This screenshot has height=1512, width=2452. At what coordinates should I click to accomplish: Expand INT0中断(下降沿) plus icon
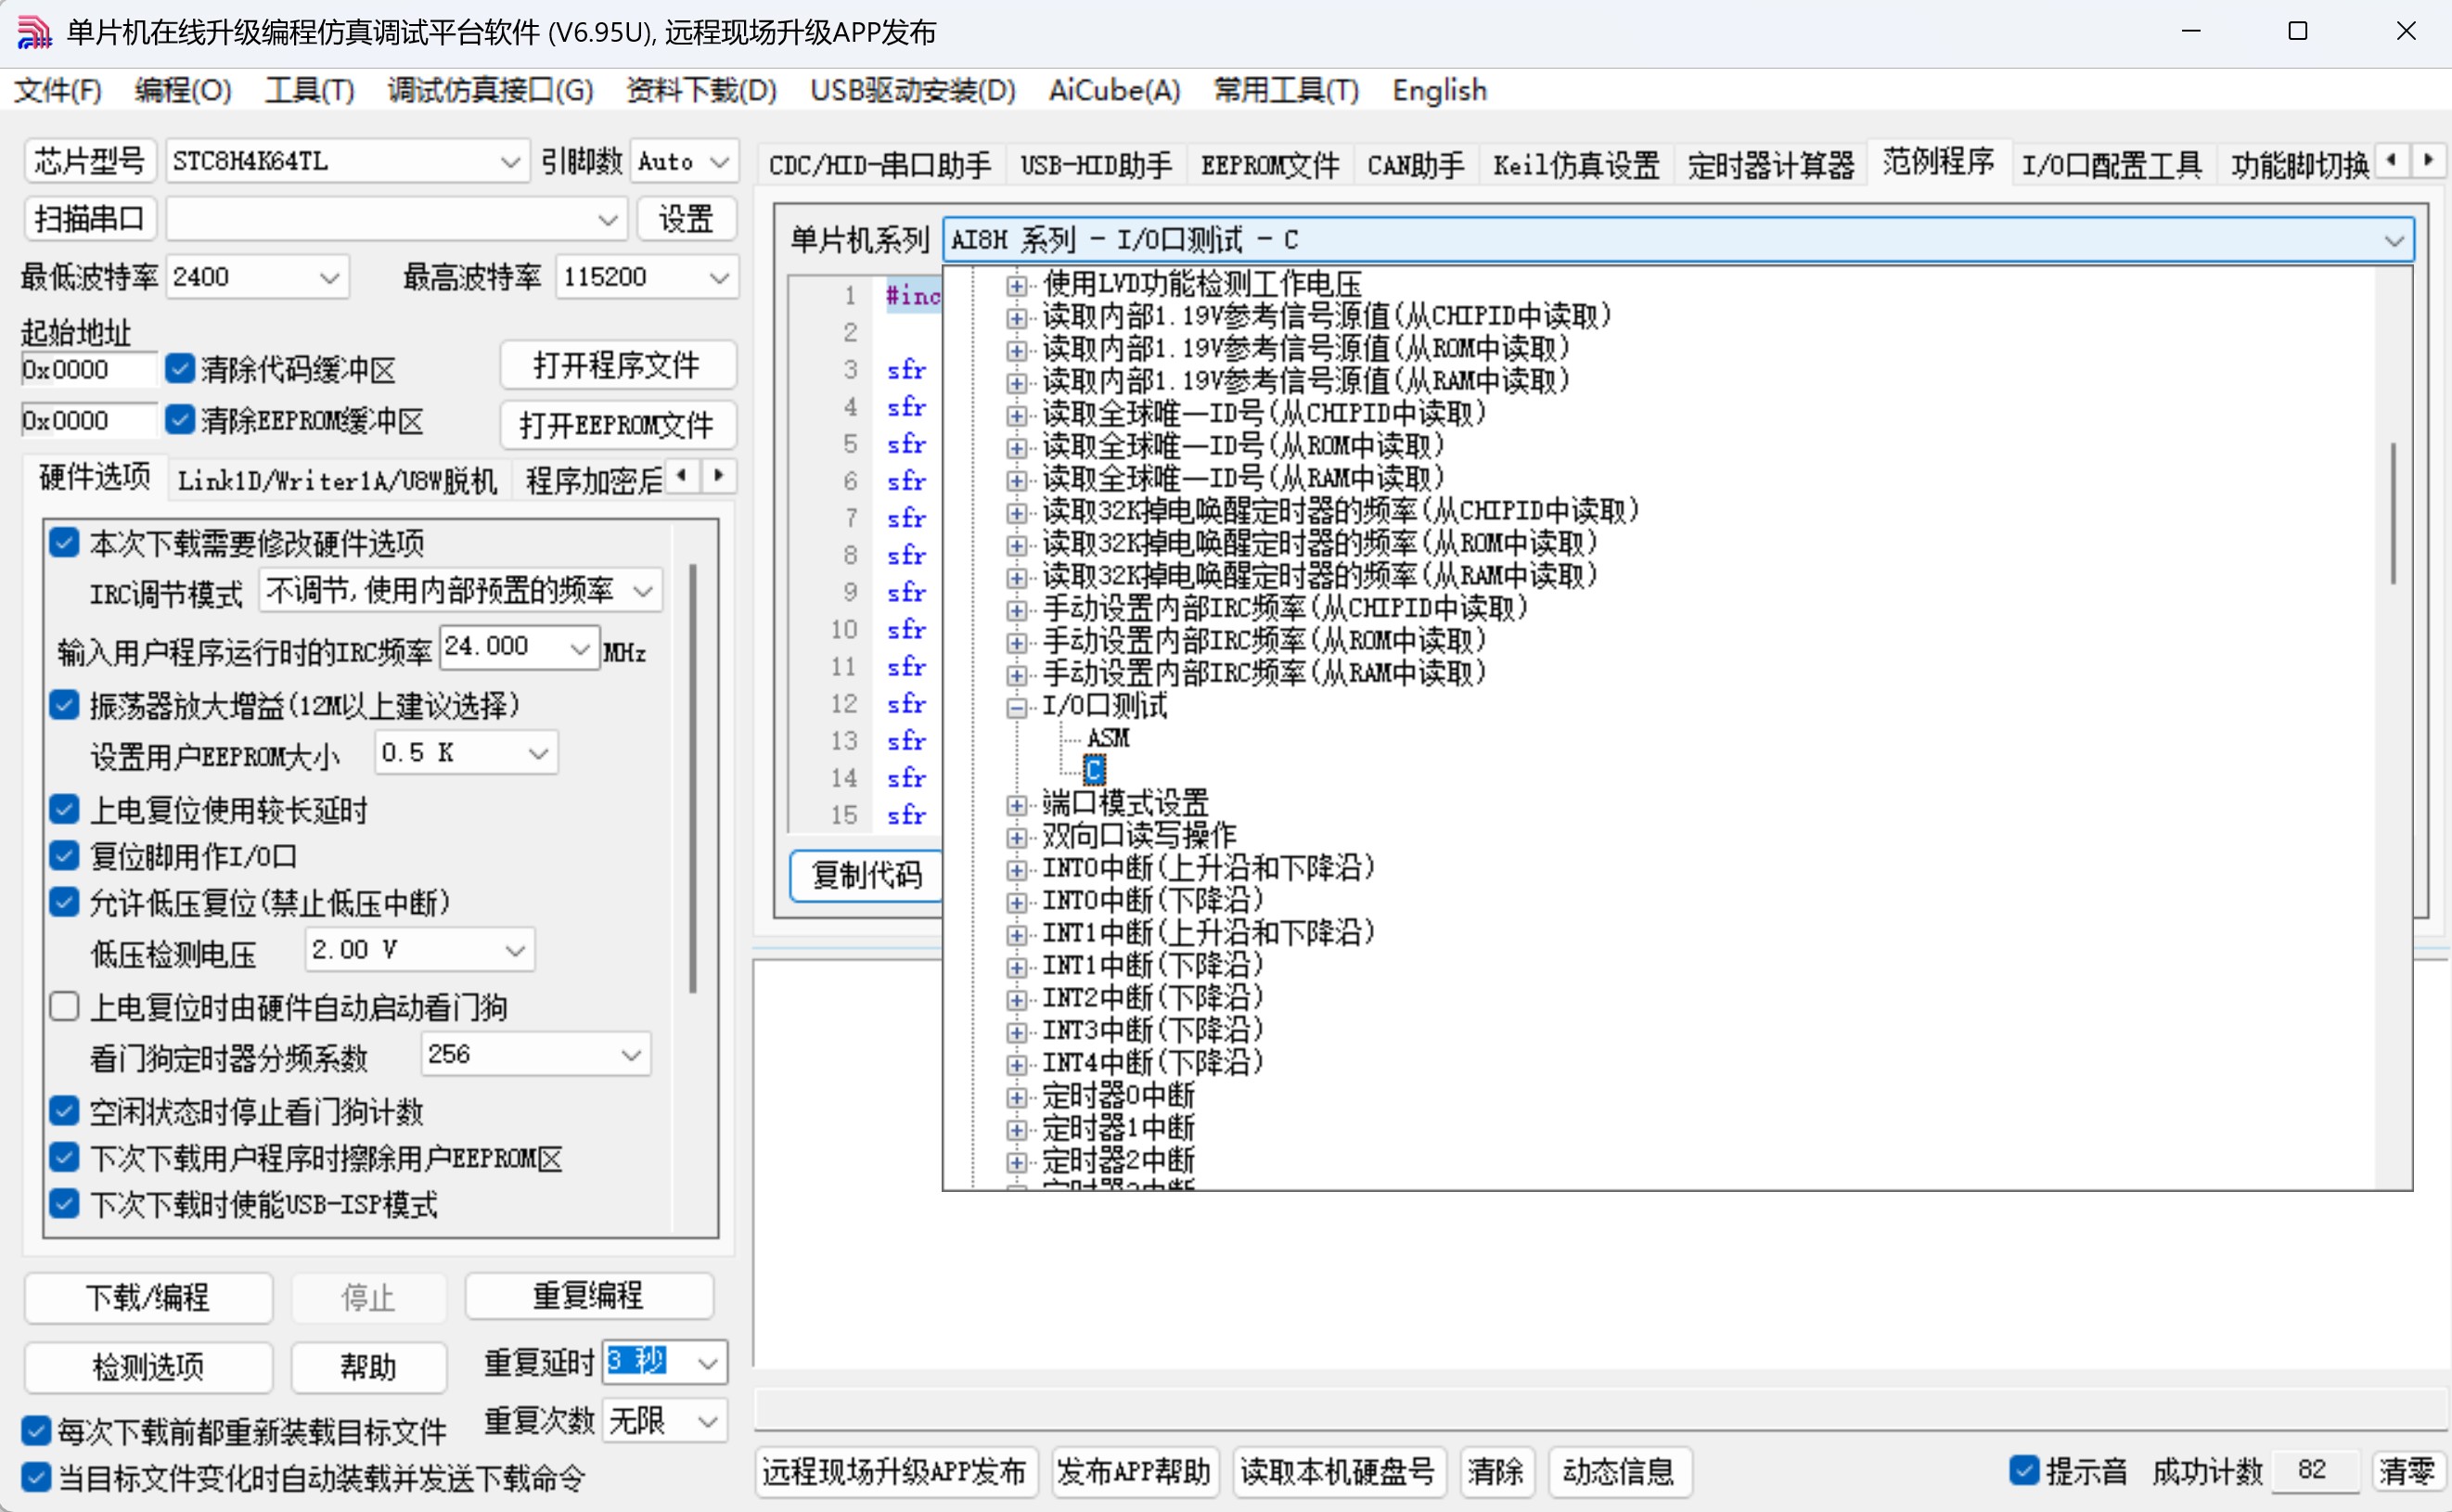[1016, 902]
